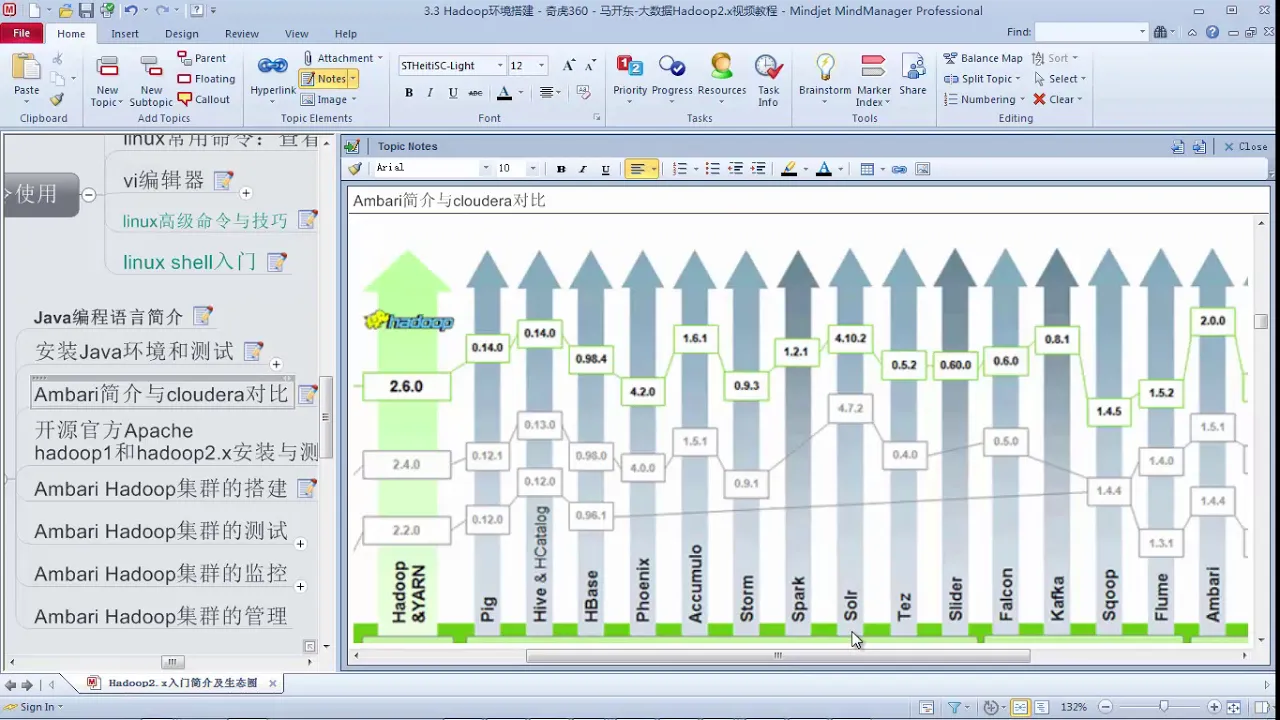Insert image in Topic Notes toolbar
The image size is (1280, 720).
pos(922,169)
